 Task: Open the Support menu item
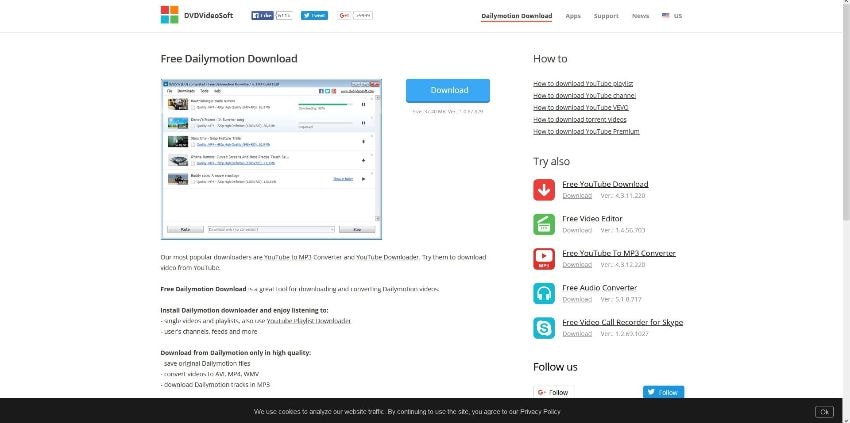[606, 16]
